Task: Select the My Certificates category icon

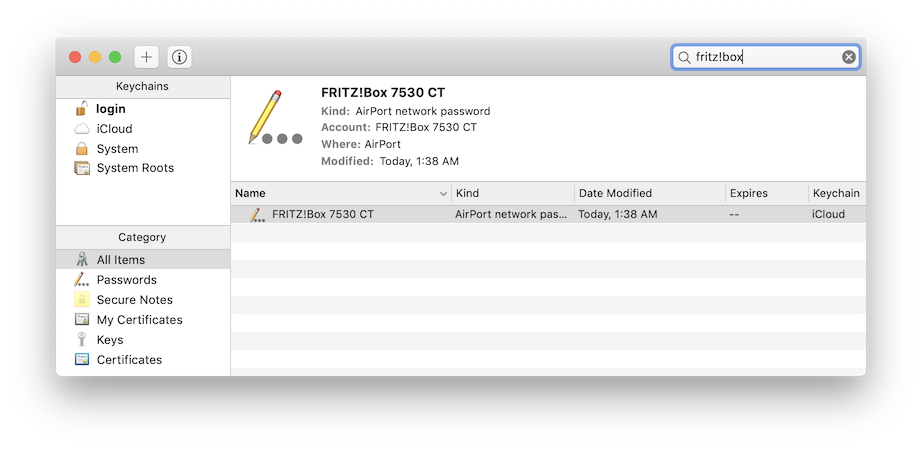Action: (82, 319)
